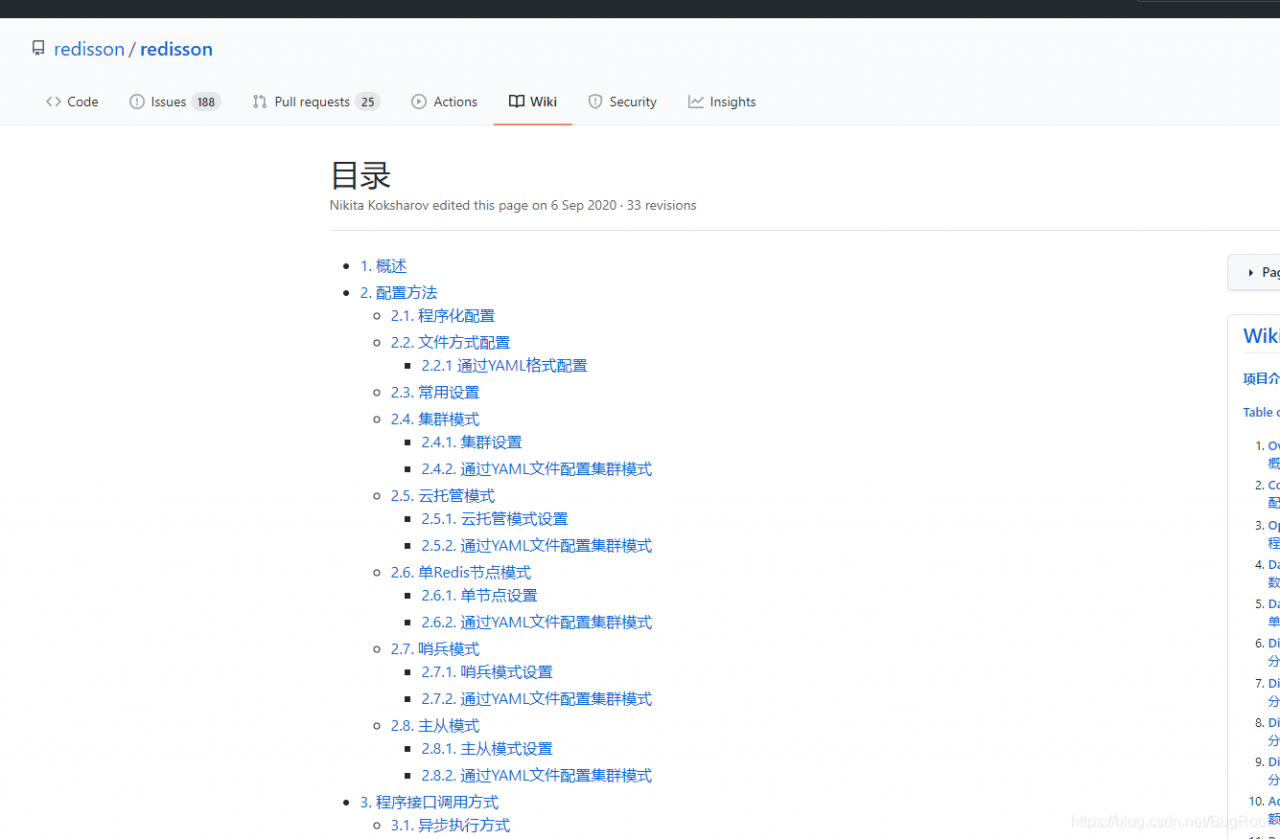Open the redisson repository name link
Screen dimensions: 1280x839
[x=176, y=48]
